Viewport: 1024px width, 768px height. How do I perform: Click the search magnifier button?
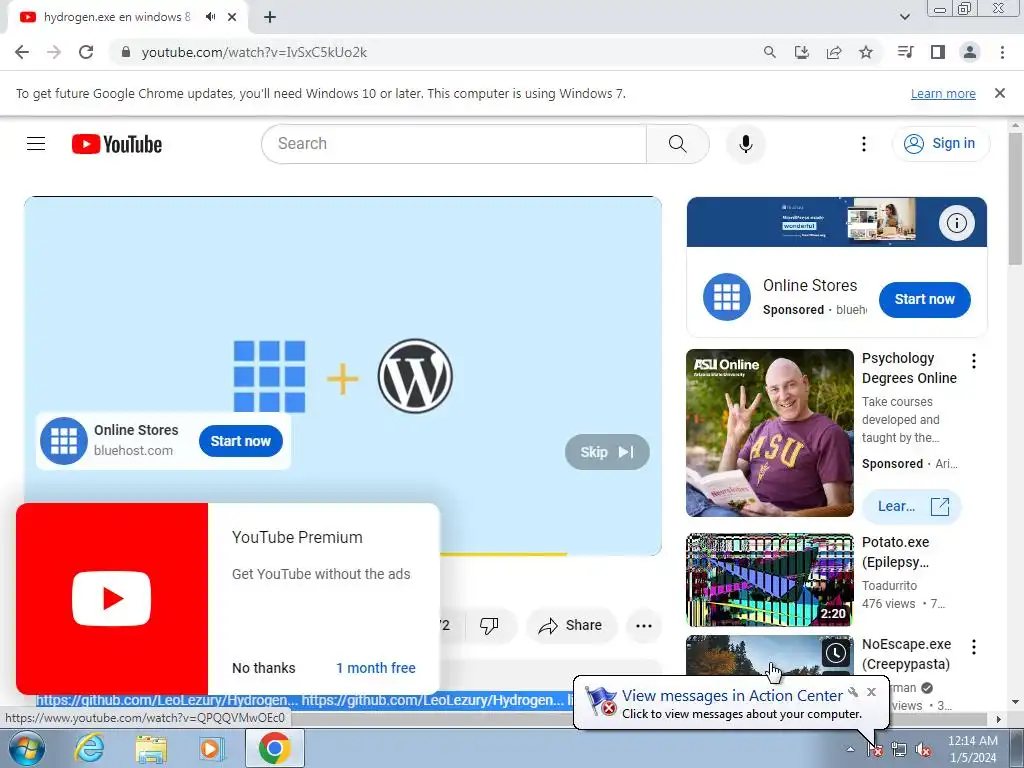(677, 144)
